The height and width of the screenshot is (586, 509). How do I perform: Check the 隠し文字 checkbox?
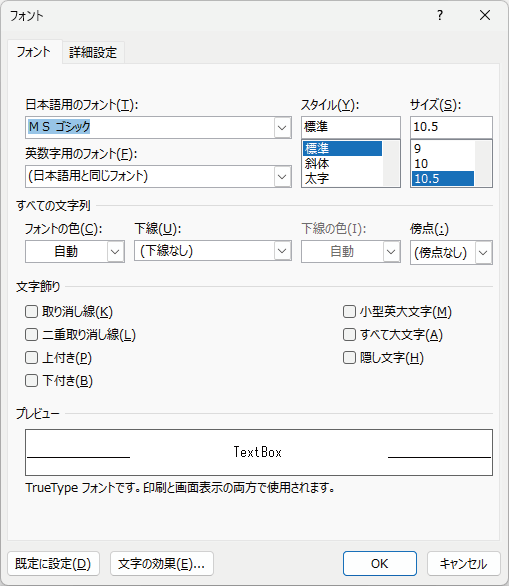coord(349,358)
